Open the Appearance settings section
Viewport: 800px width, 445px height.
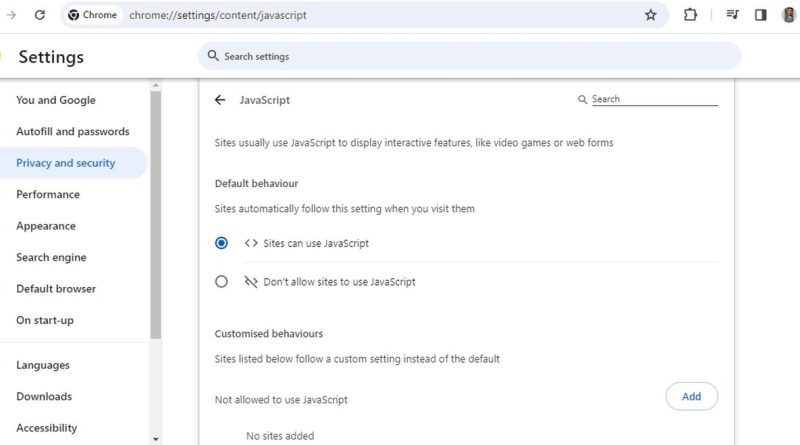click(46, 226)
